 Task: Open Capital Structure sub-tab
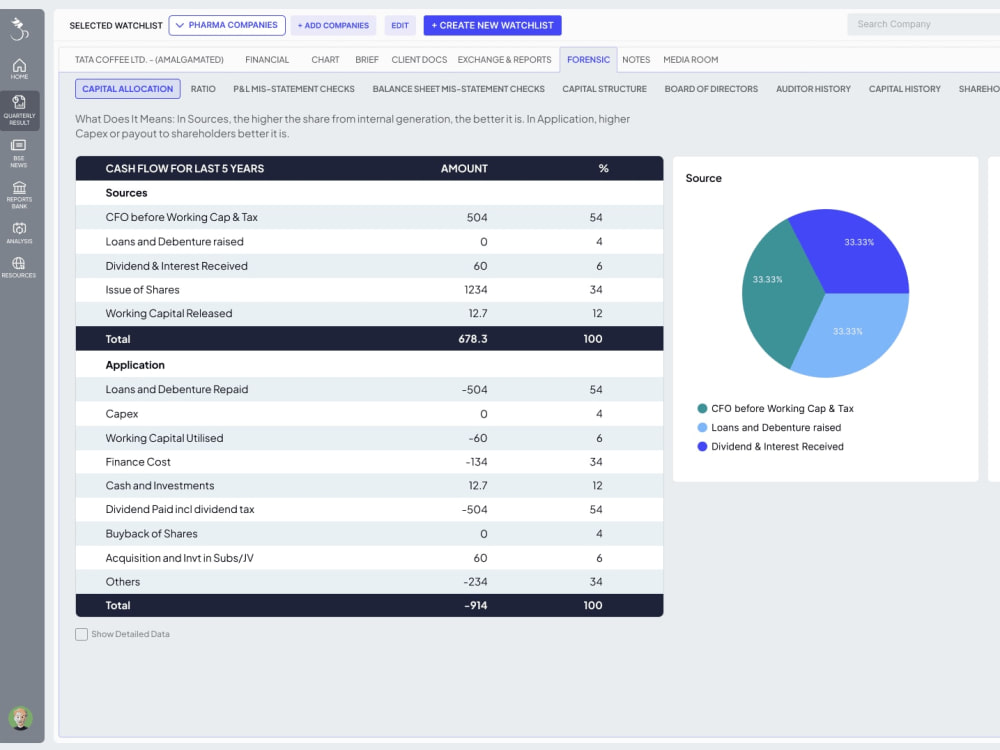(x=605, y=89)
